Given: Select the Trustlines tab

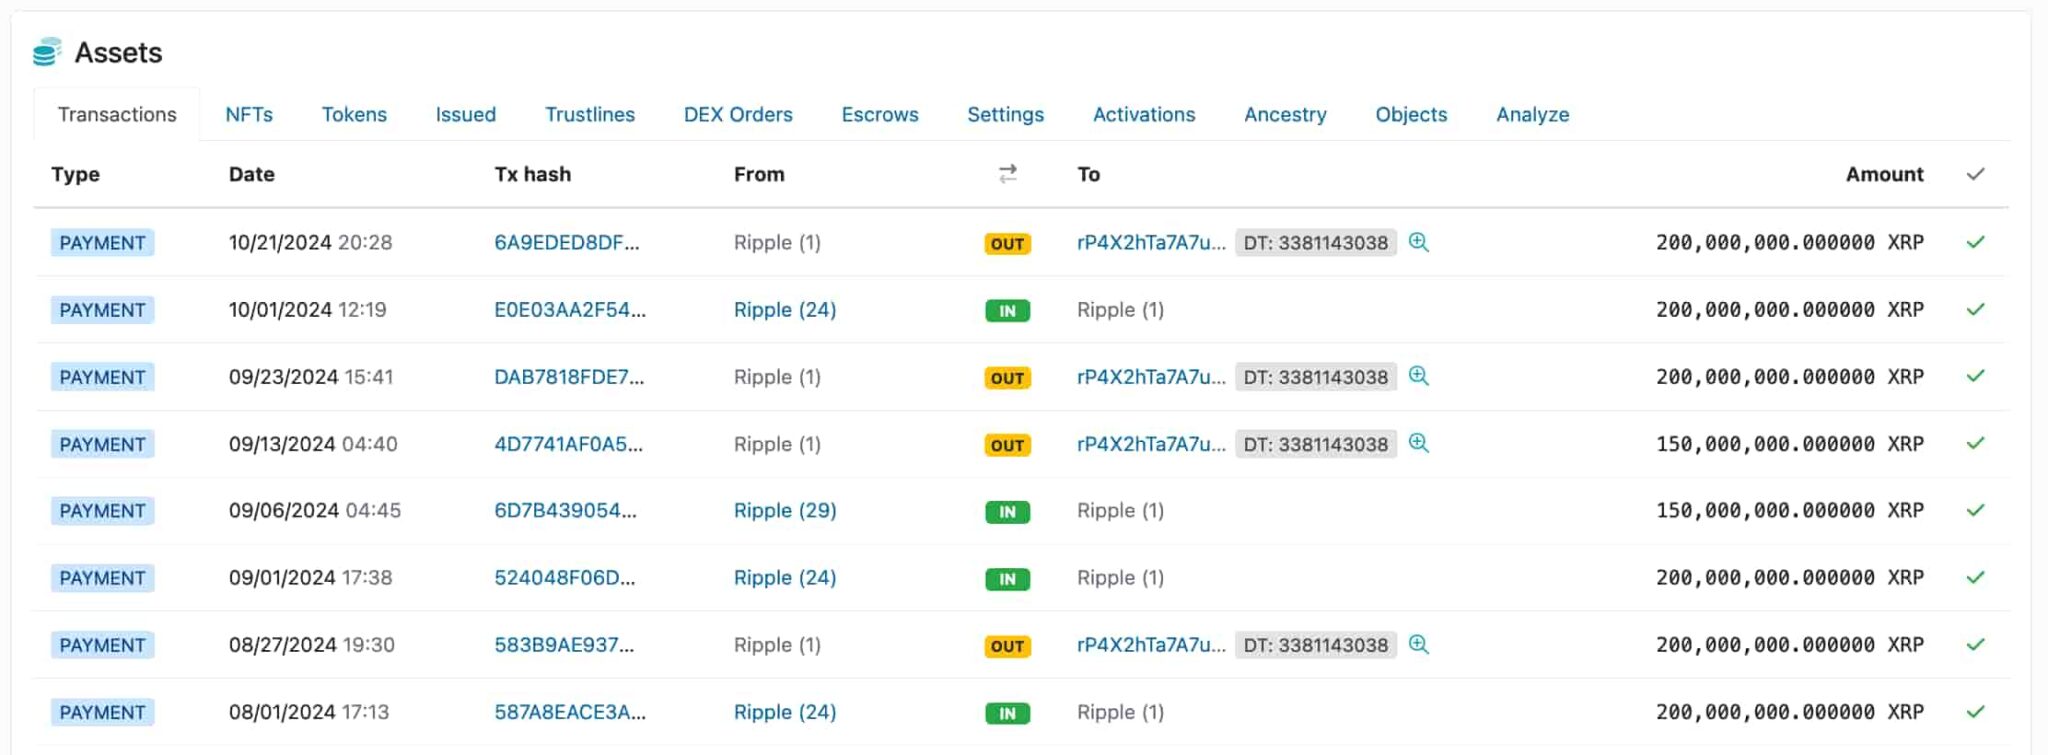Looking at the screenshot, I should (x=589, y=115).
